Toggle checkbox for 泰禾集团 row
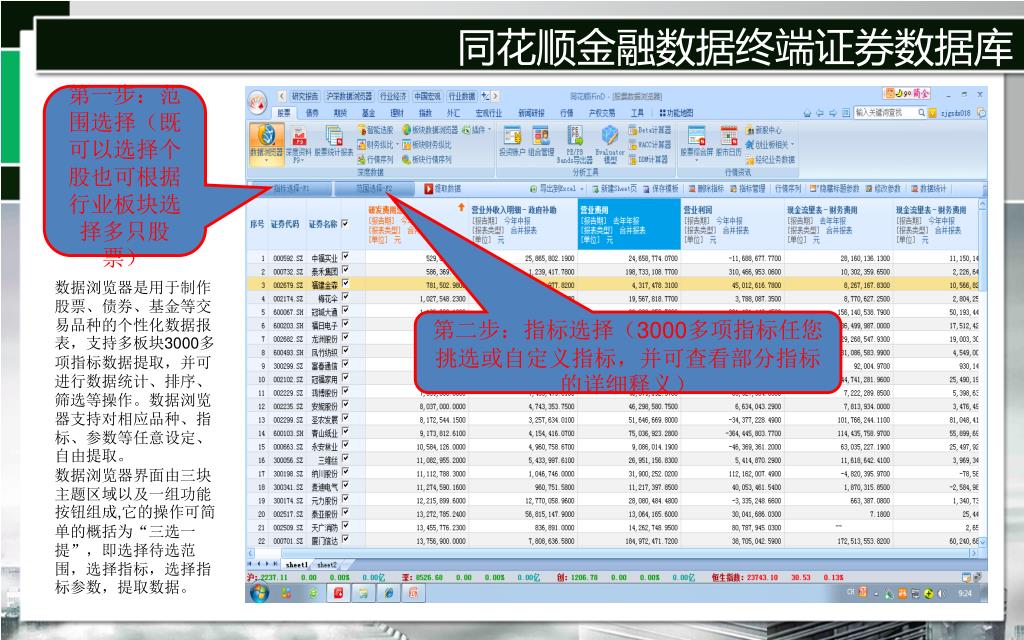This screenshot has width=1024, height=640. click(x=345, y=270)
